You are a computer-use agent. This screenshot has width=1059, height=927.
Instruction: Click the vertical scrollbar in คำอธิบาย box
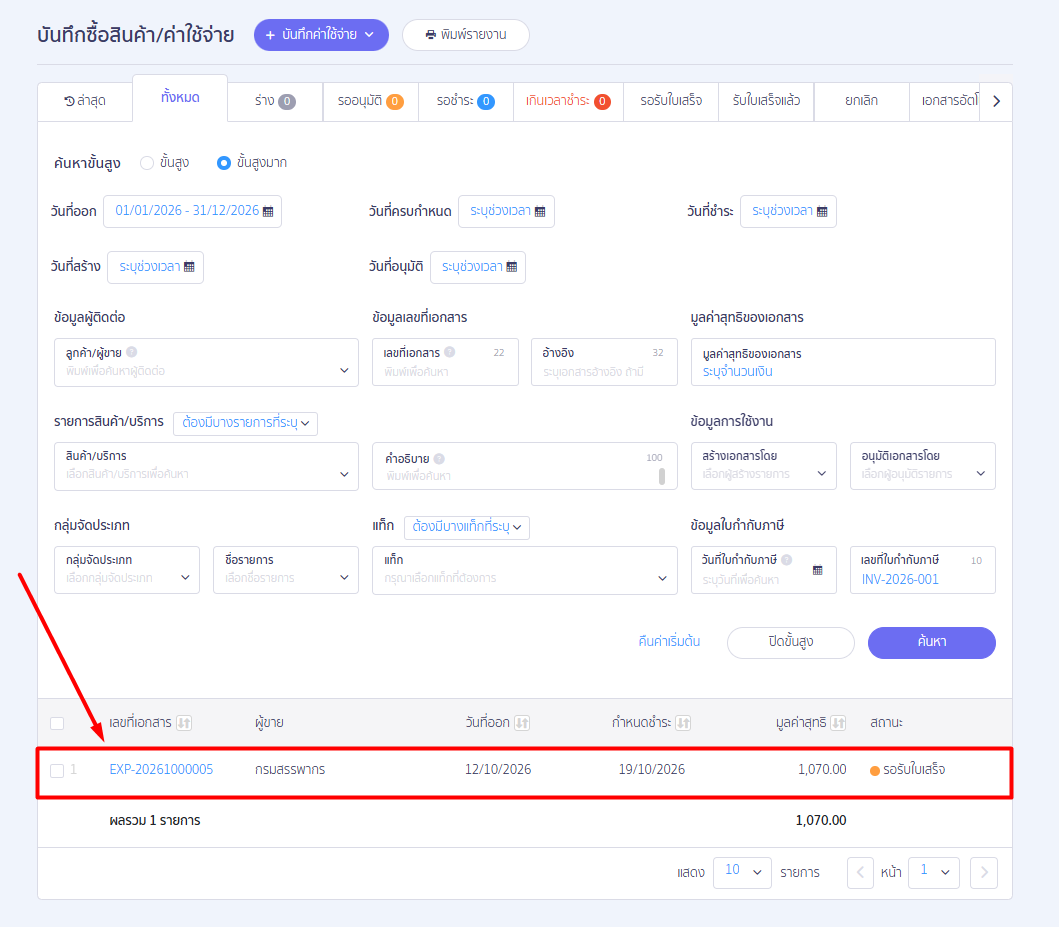pos(662,477)
